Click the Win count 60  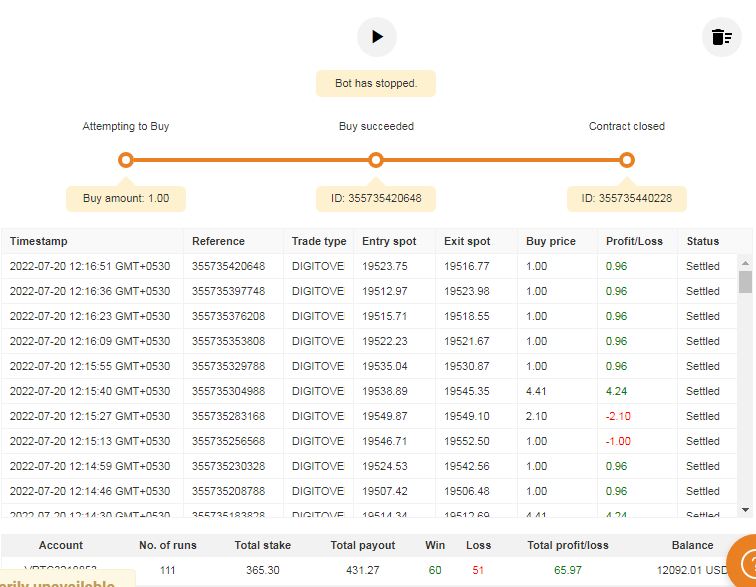pos(435,570)
